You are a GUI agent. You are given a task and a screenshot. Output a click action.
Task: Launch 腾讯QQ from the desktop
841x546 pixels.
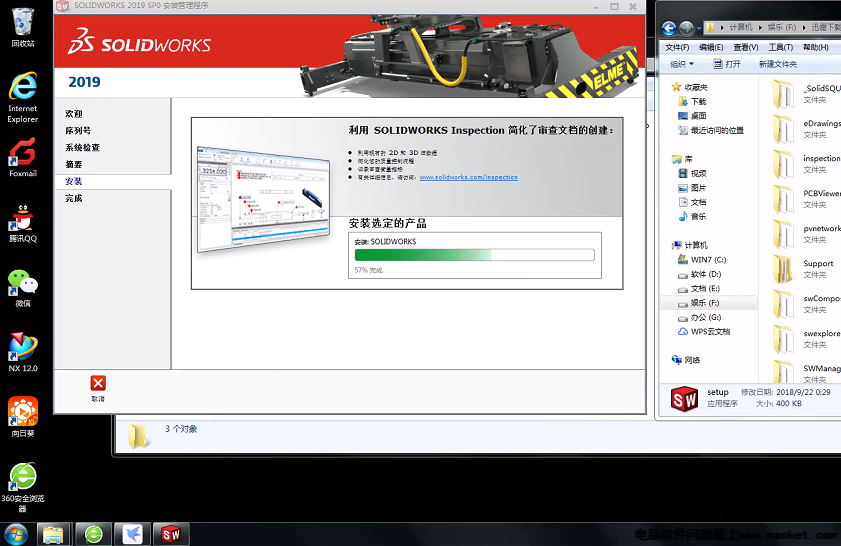click(x=23, y=223)
